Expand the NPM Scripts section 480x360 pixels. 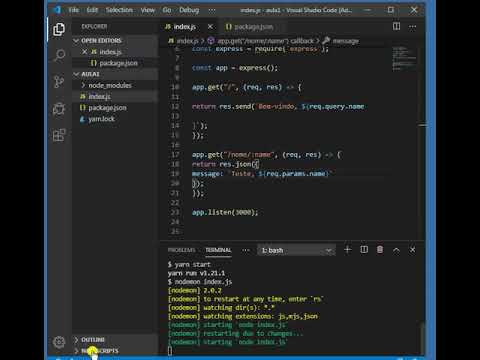coord(115,351)
